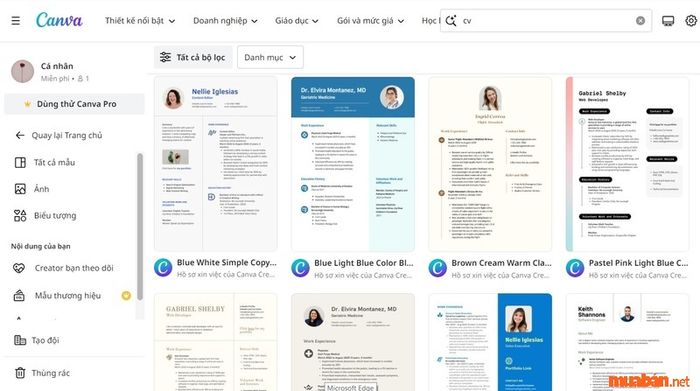Click the back arrow icon beside Quay lại Trang chủ
700x391 pixels.
tap(20, 135)
